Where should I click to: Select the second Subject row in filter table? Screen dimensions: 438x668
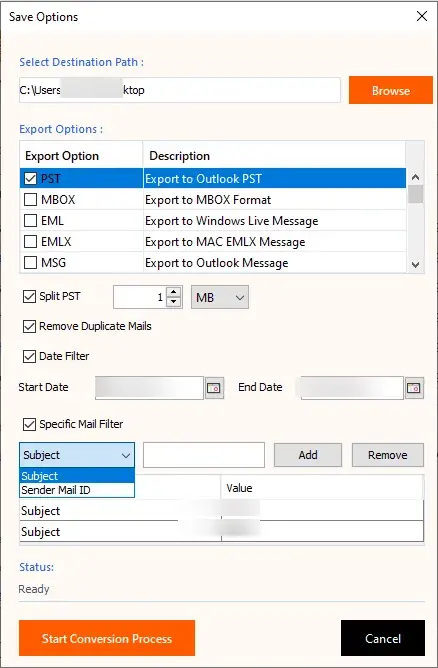(x=221, y=531)
